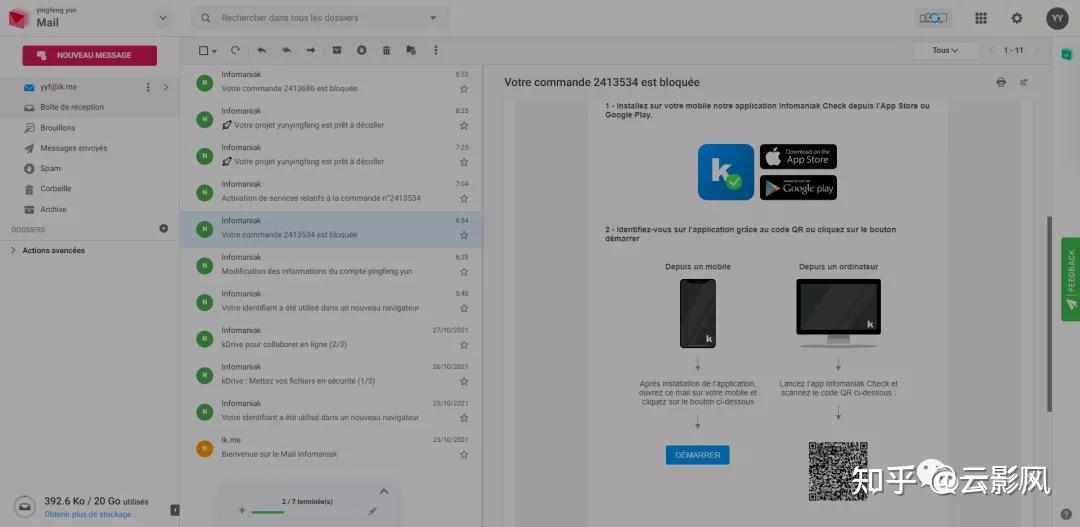Click the Infomaniak Mail logo
1080x527 pixels.
(x=19, y=19)
